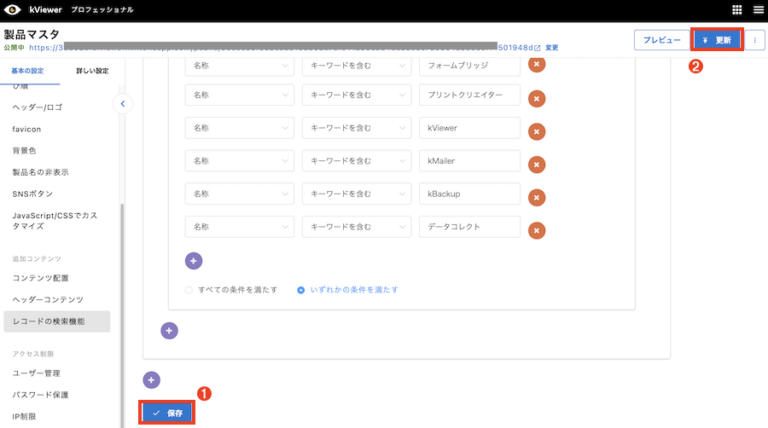
Task: Add a new condition with purple plus below rows
Action: [x=193, y=260]
